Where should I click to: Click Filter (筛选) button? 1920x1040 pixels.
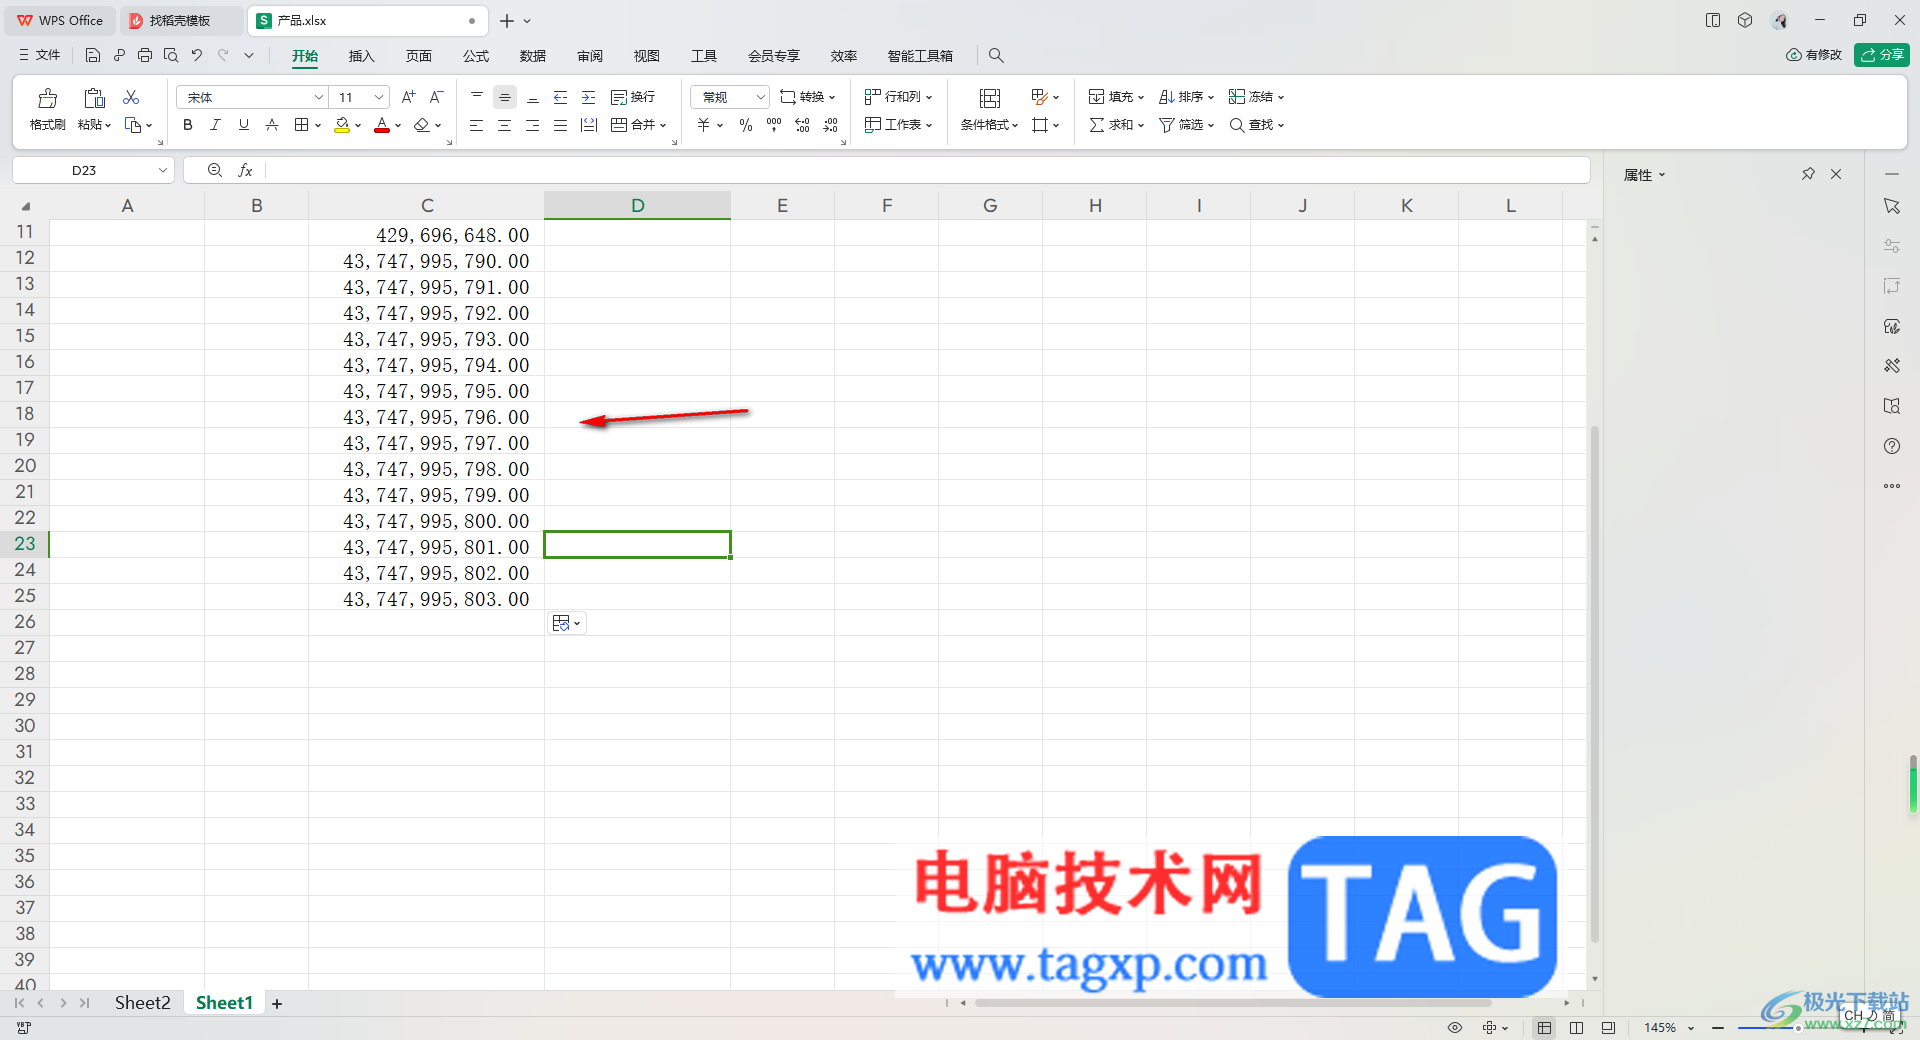tap(1186, 125)
